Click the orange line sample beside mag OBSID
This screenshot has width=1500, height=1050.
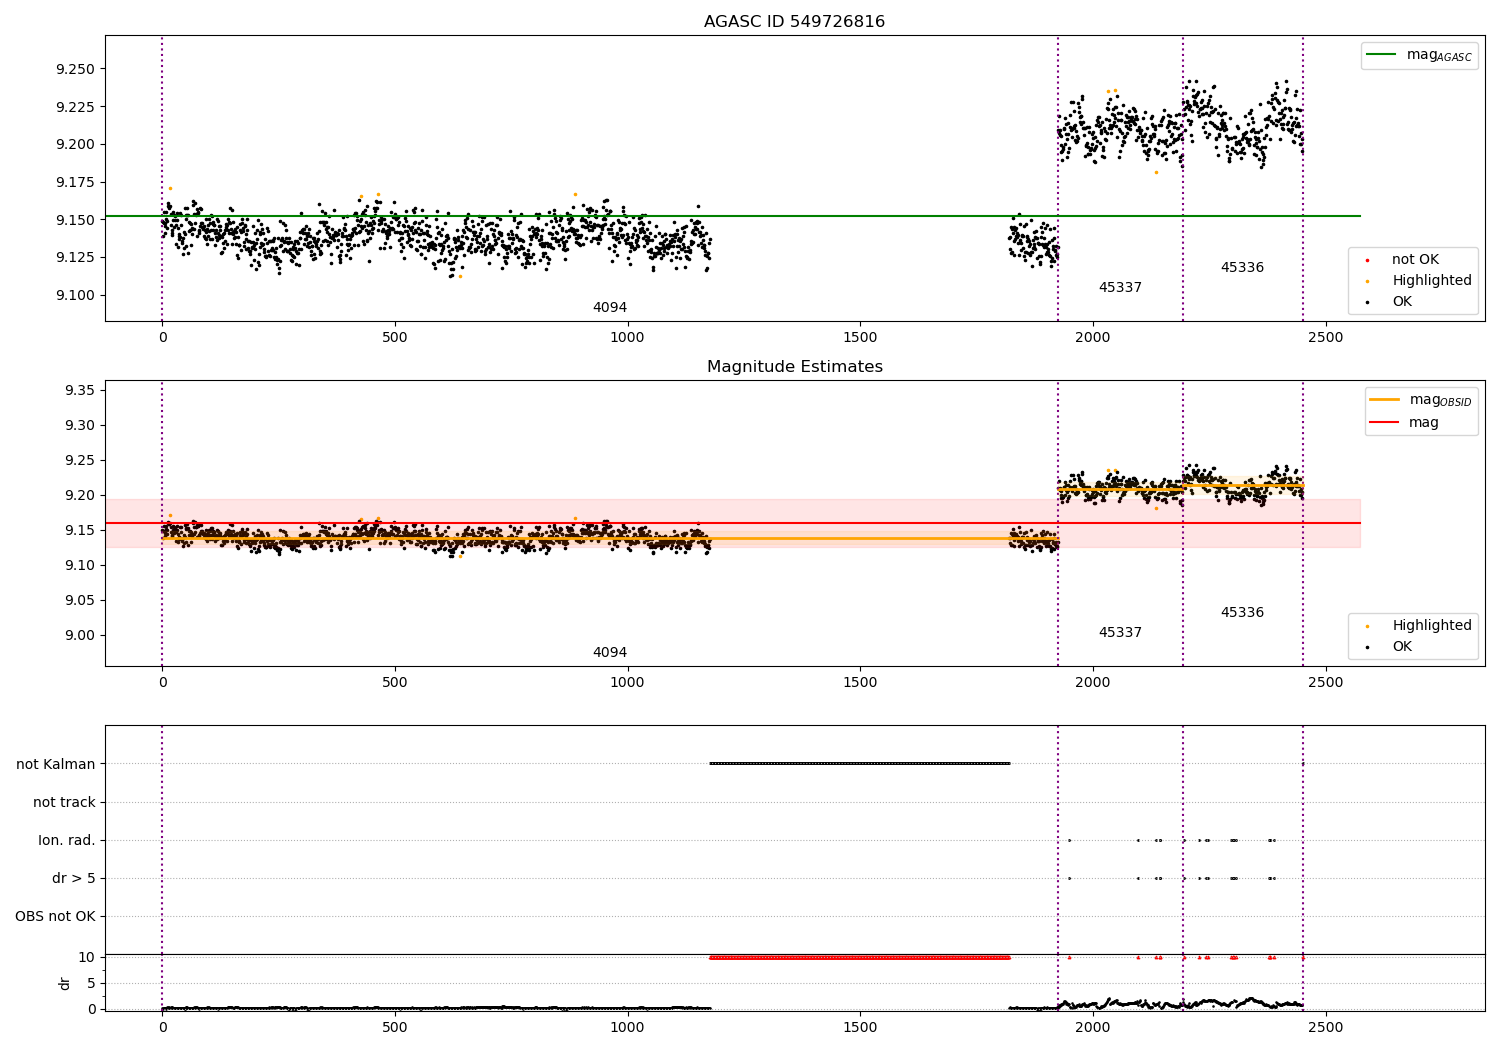pyautogui.click(x=1384, y=400)
